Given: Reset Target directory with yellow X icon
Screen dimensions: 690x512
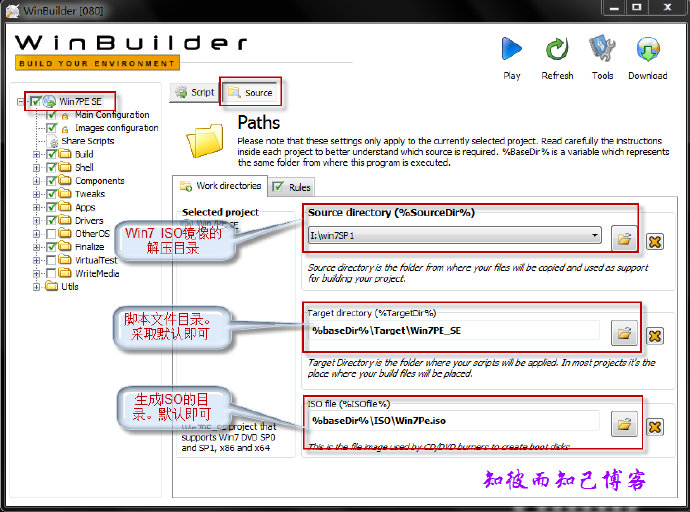Looking at the screenshot, I should click(655, 336).
